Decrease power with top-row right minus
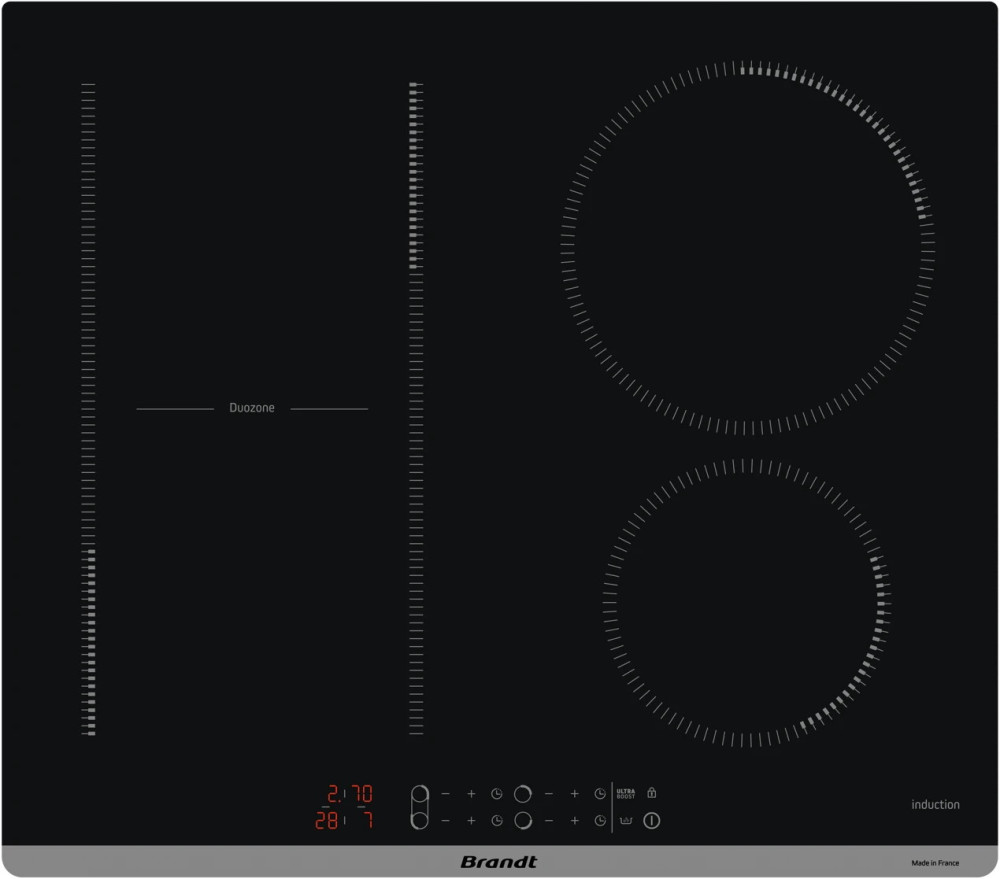The image size is (1000, 879). (x=548, y=794)
